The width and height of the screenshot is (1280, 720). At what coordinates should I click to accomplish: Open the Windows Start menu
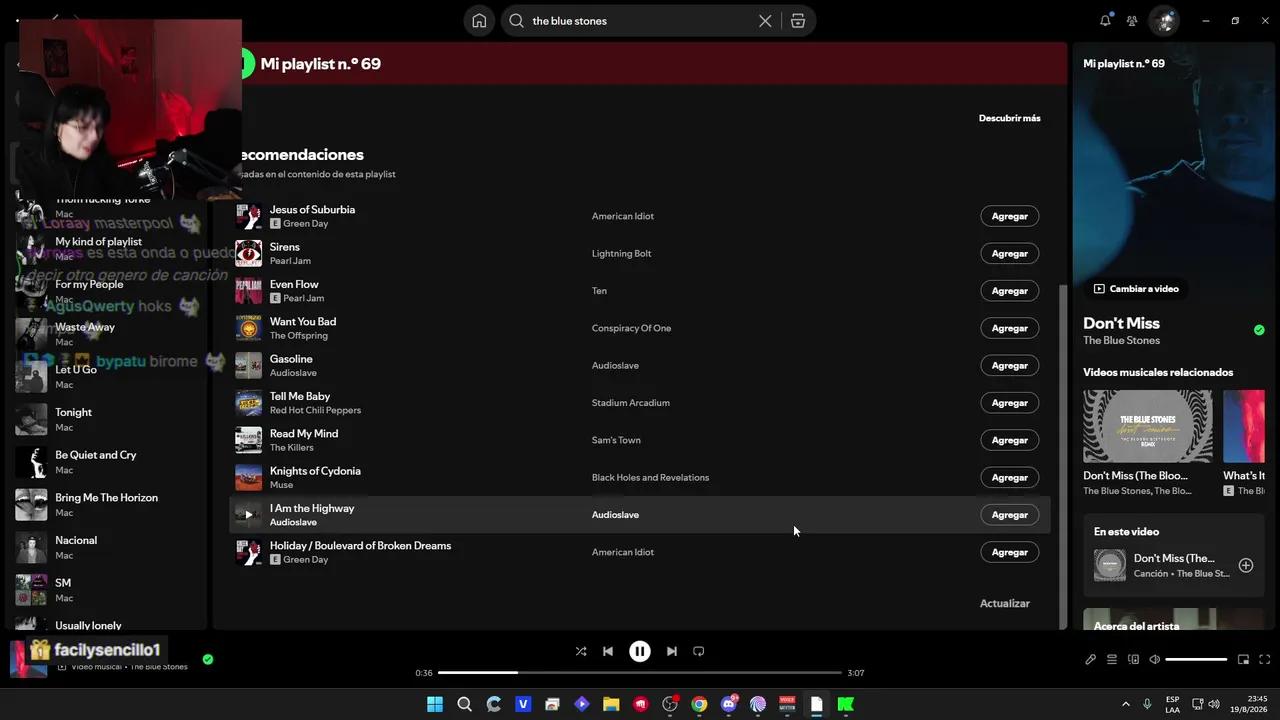[x=435, y=704]
